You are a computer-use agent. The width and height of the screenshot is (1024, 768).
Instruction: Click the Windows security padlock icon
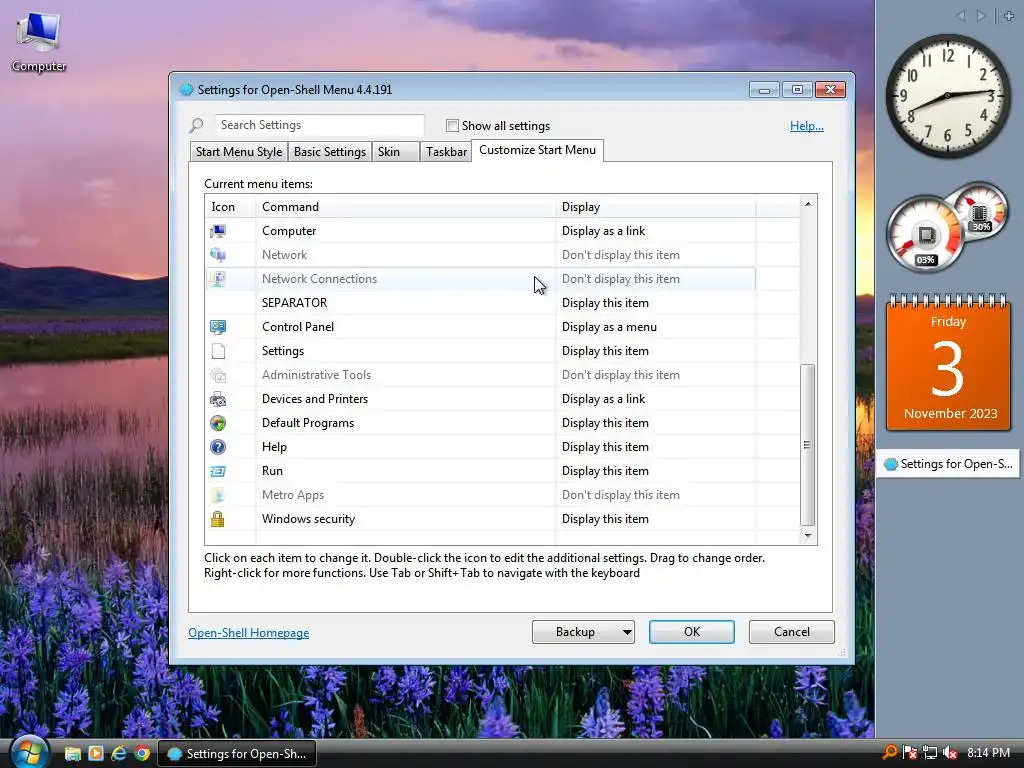point(217,519)
